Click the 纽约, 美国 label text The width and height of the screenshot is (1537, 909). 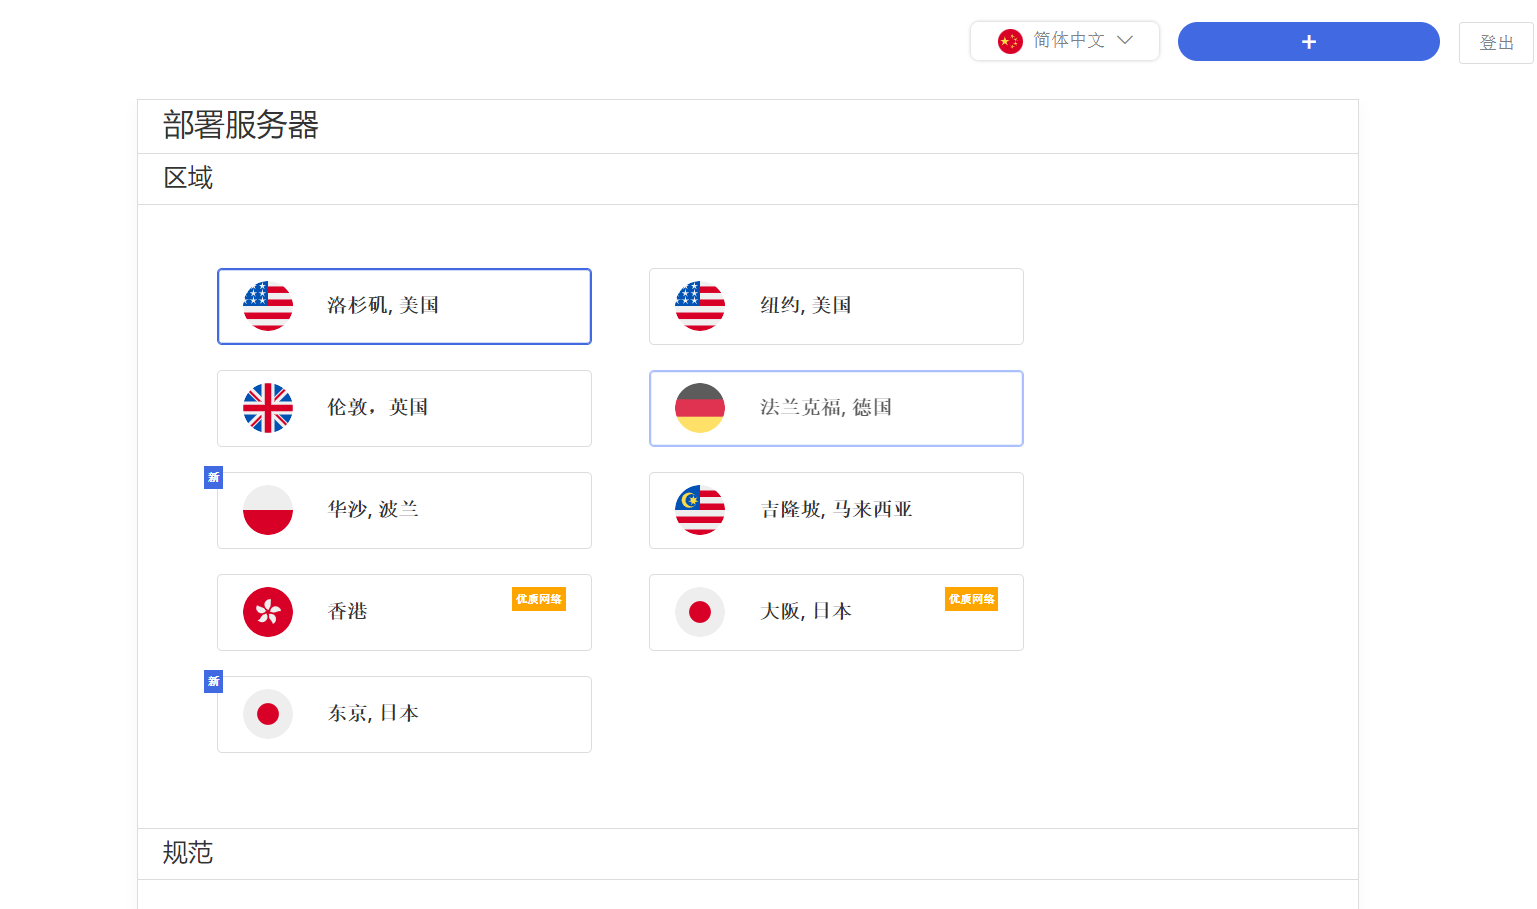(x=806, y=306)
